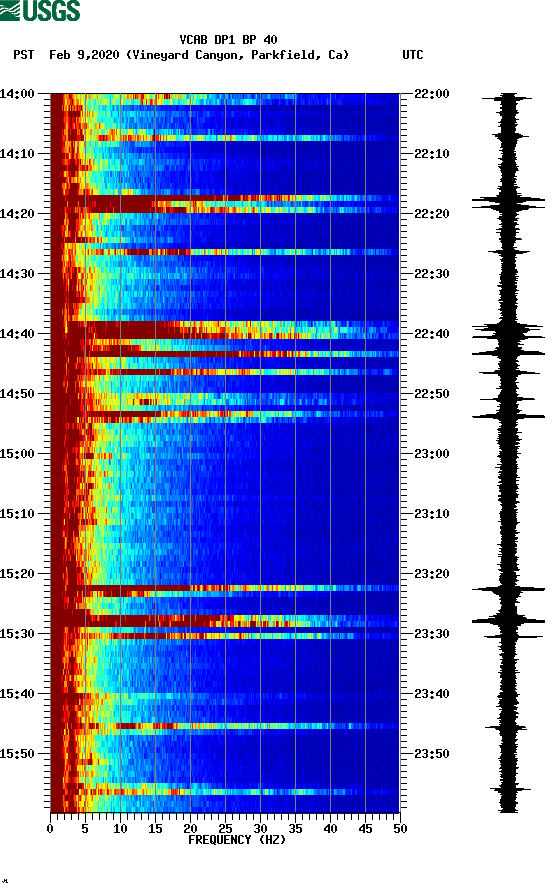Click the 40 Hz frequency axis label
This screenshot has width=552, height=892.
coord(330,829)
